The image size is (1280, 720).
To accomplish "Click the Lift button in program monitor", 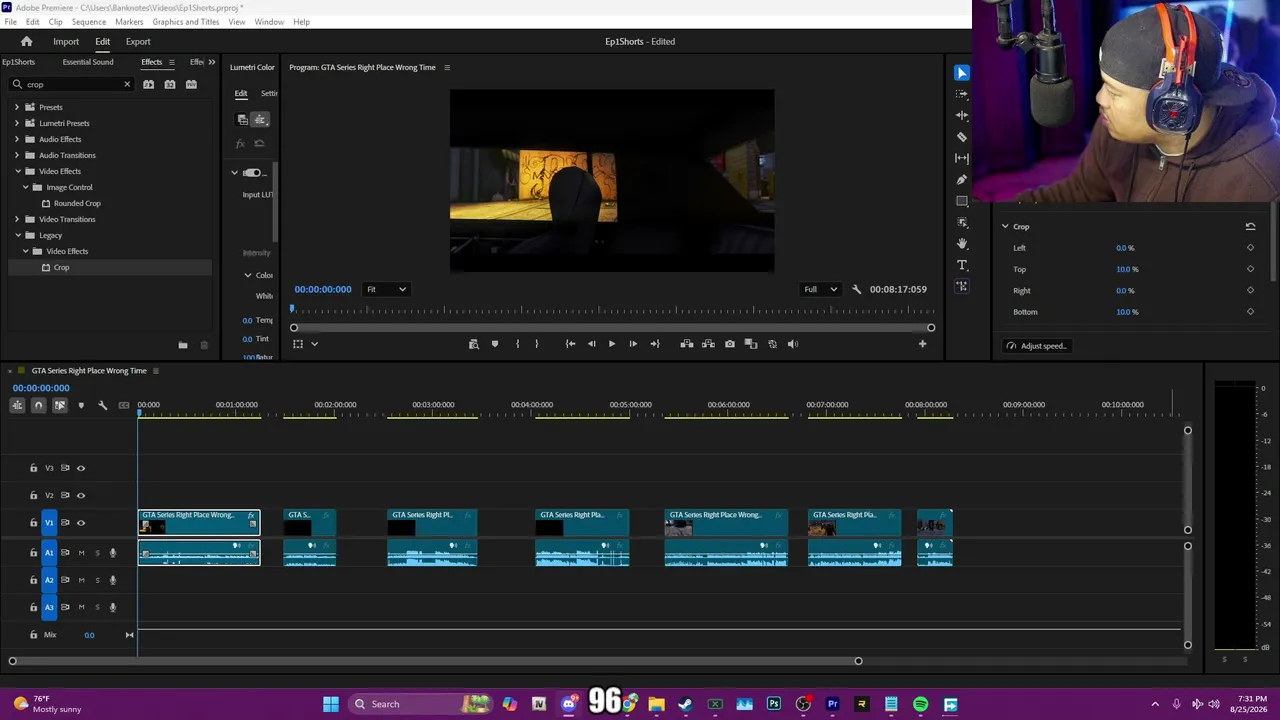I will pos(687,344).
